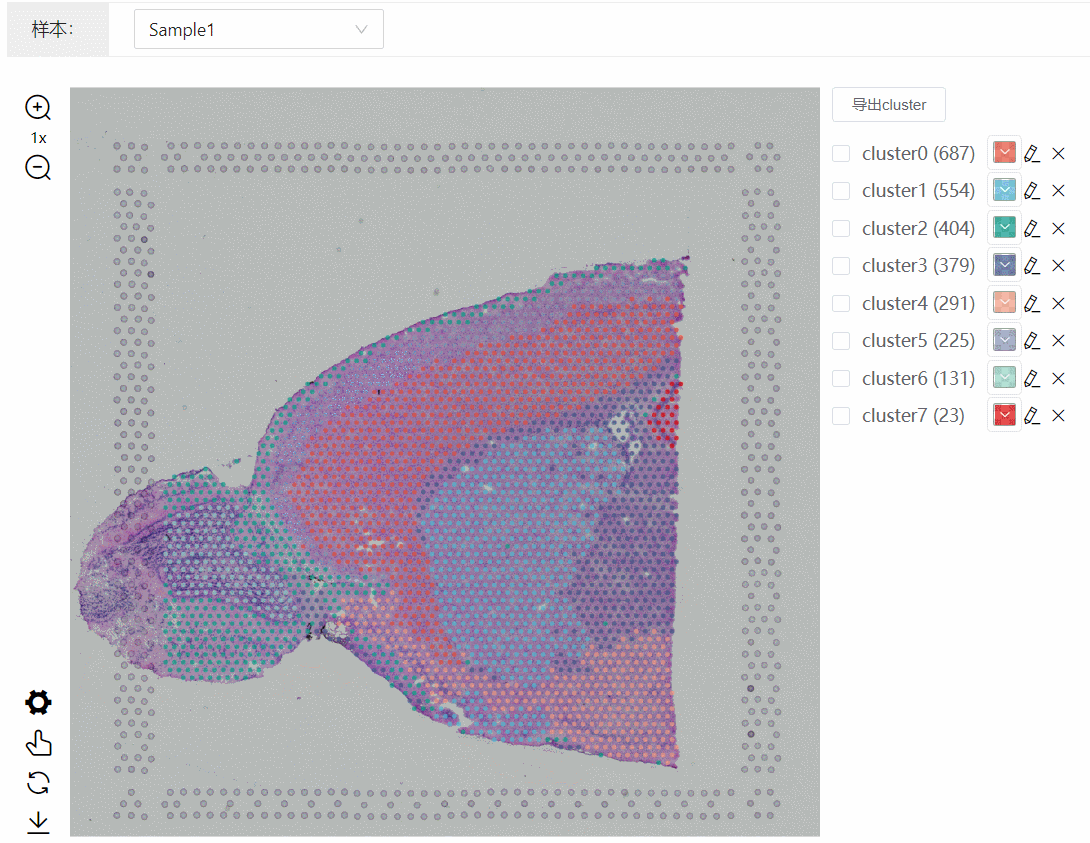Image resolution: width=1090 pixels, height=843 pixels.
Task: Select the hand pointer tool icon
Action: pyautogui.click(x=38, y=743)
